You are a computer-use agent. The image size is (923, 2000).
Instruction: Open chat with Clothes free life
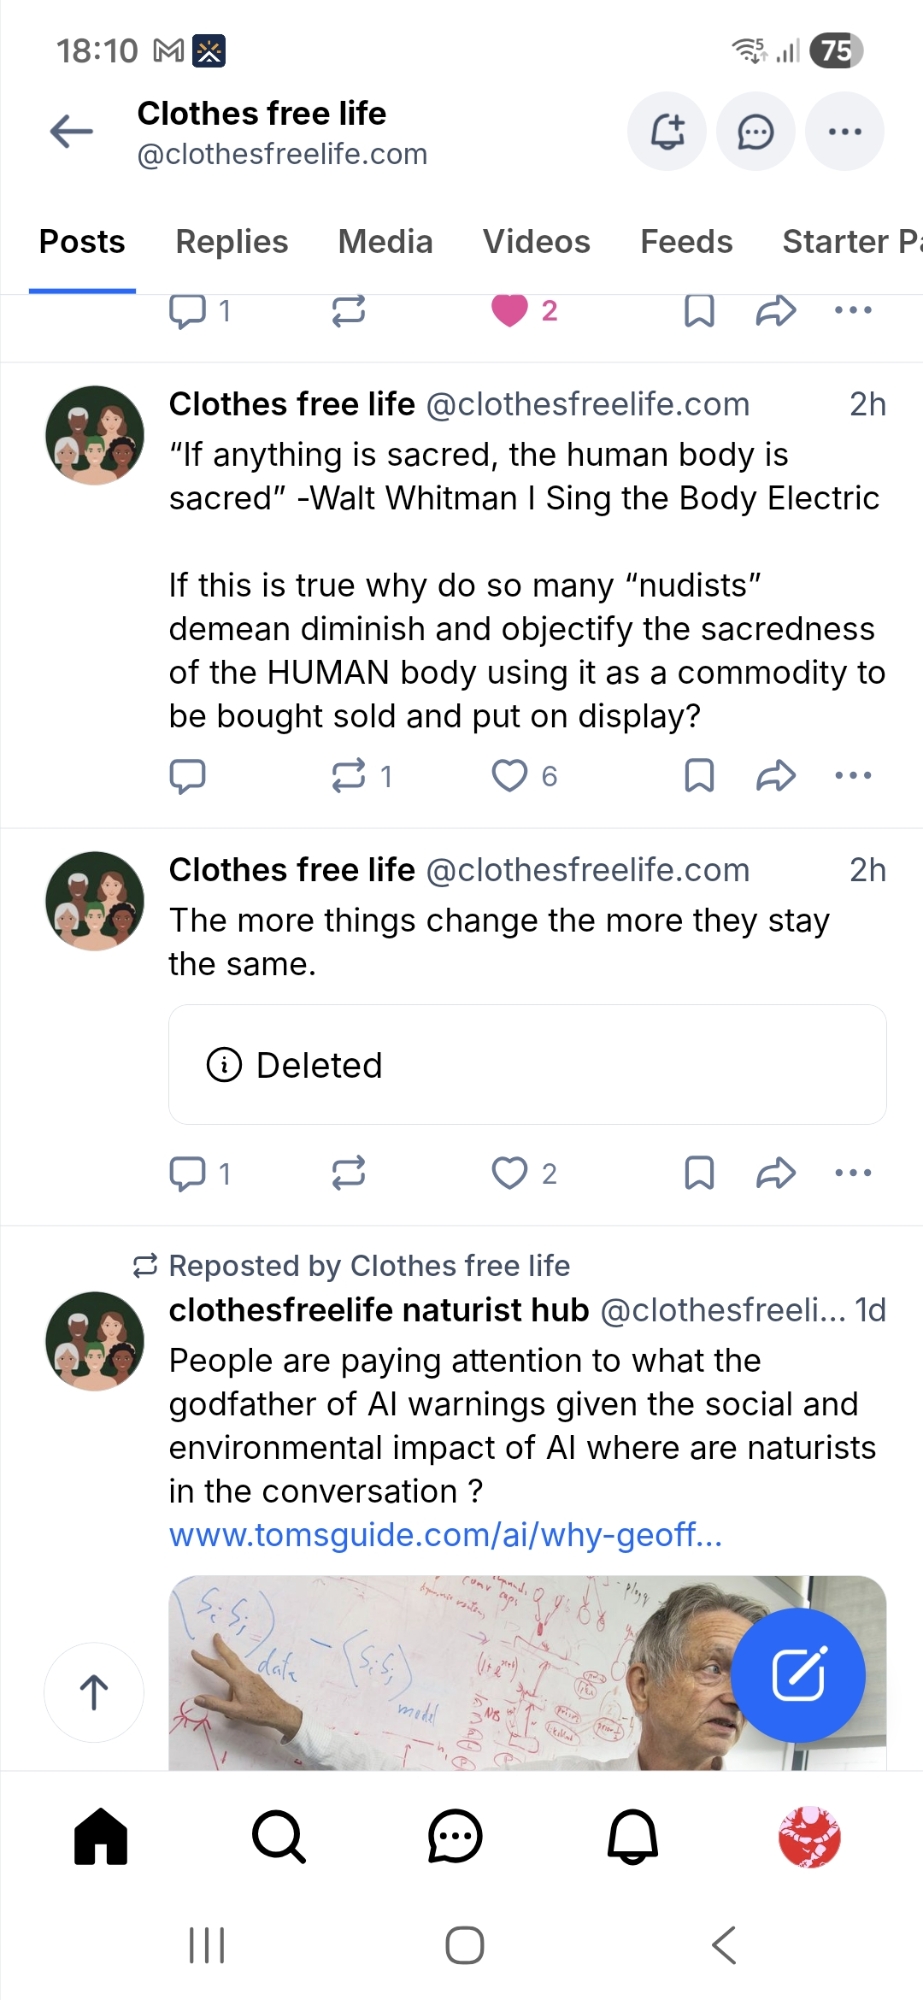pos(756,132)
